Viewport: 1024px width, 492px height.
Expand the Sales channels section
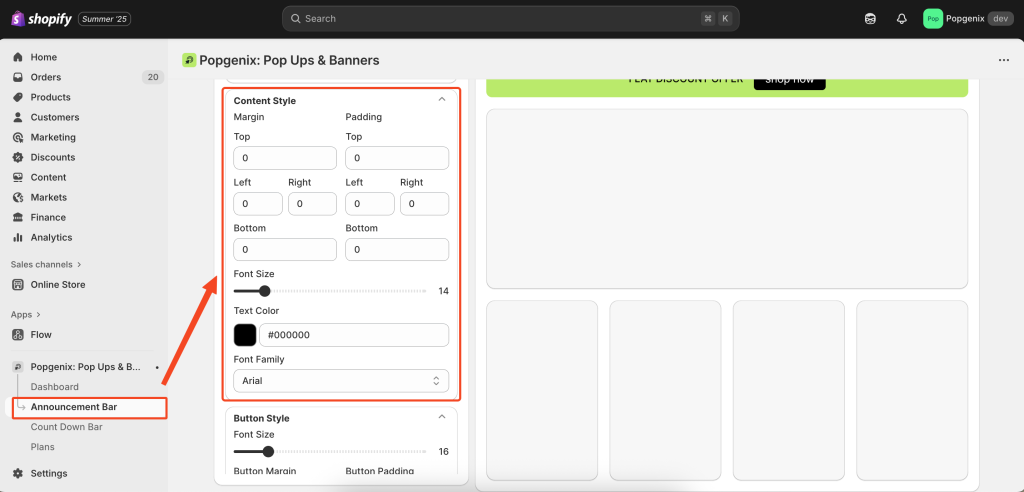click(x=46, y=265)
